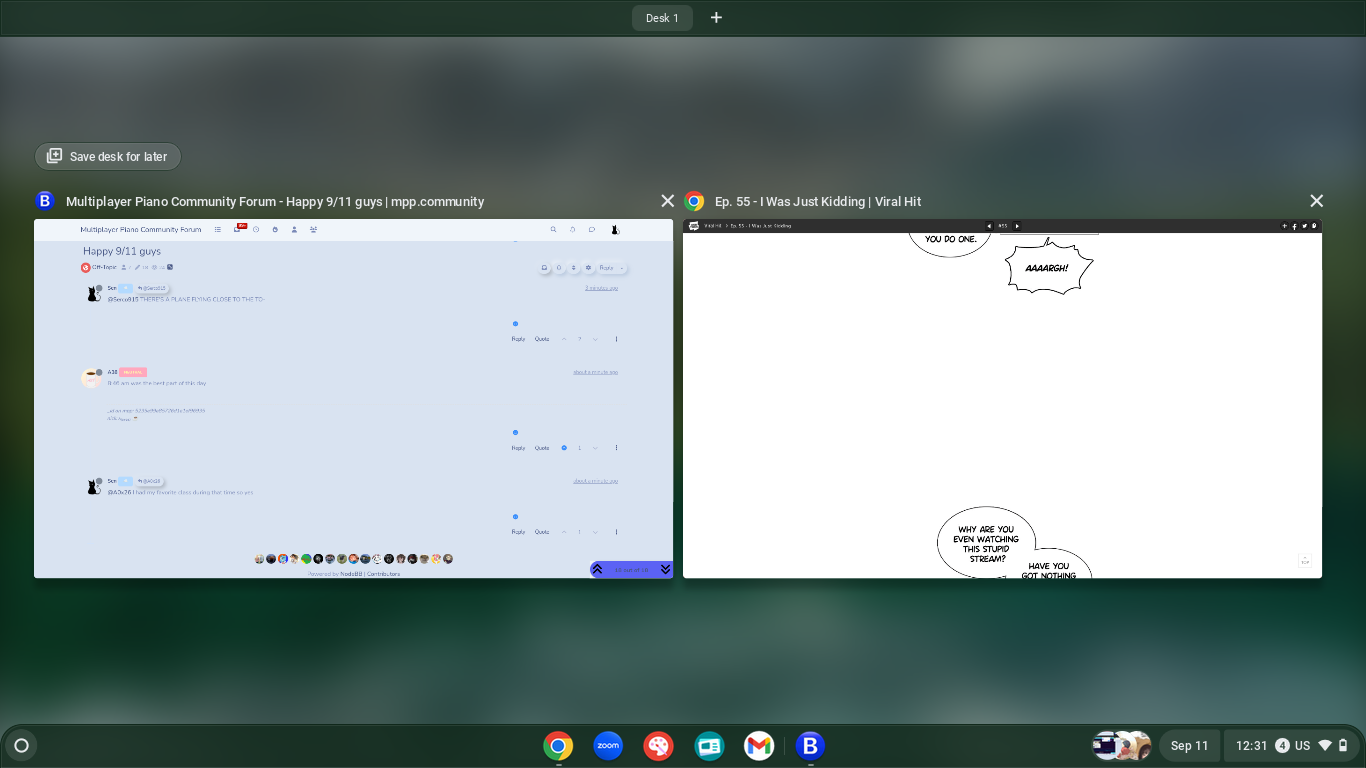Open the US keyboard input selector
The height and width of the screenshot is (768, 1366).
tap(1302, 746)
